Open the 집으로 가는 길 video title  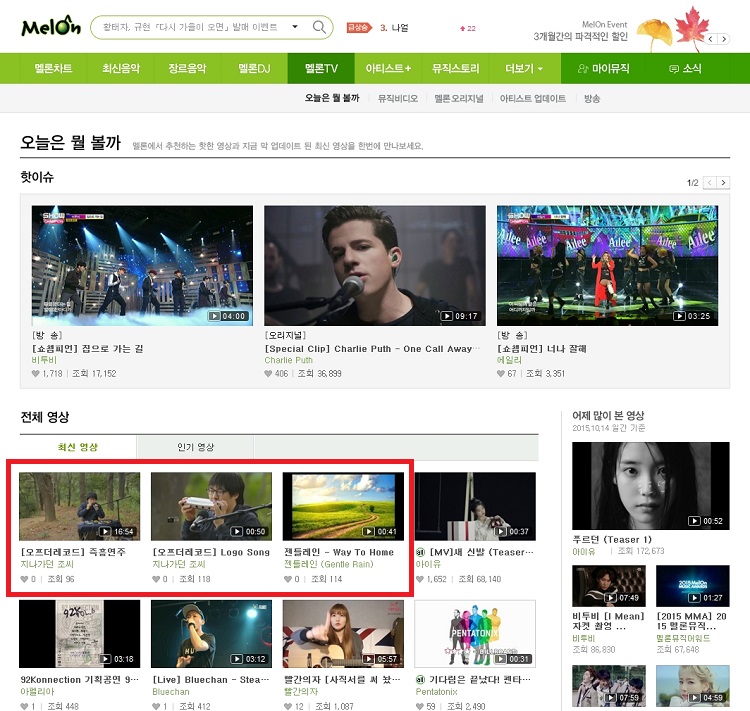point(88,348)
